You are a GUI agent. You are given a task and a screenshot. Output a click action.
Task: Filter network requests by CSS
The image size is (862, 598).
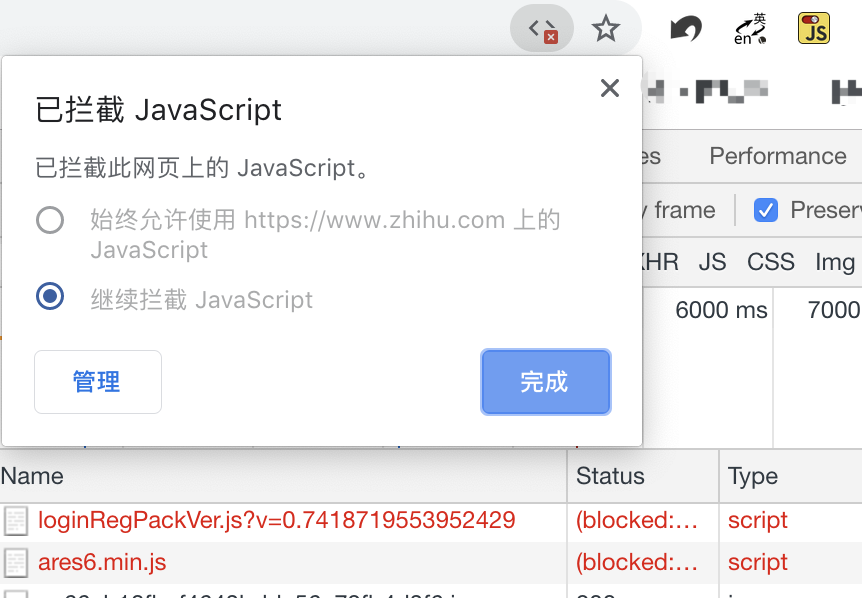point(770,262)
